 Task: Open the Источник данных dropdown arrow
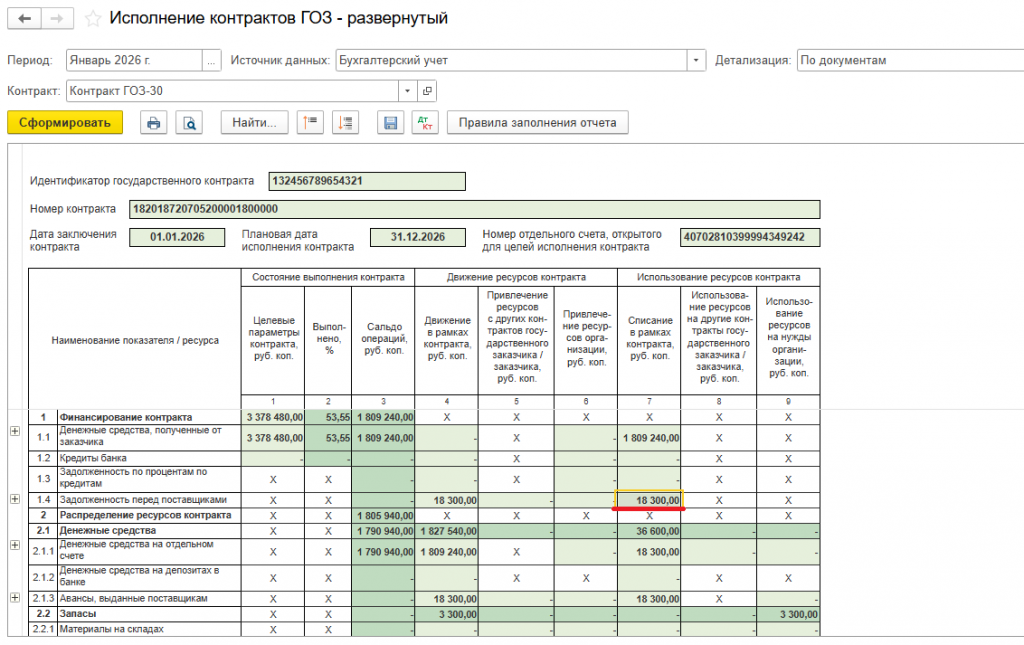696,60
